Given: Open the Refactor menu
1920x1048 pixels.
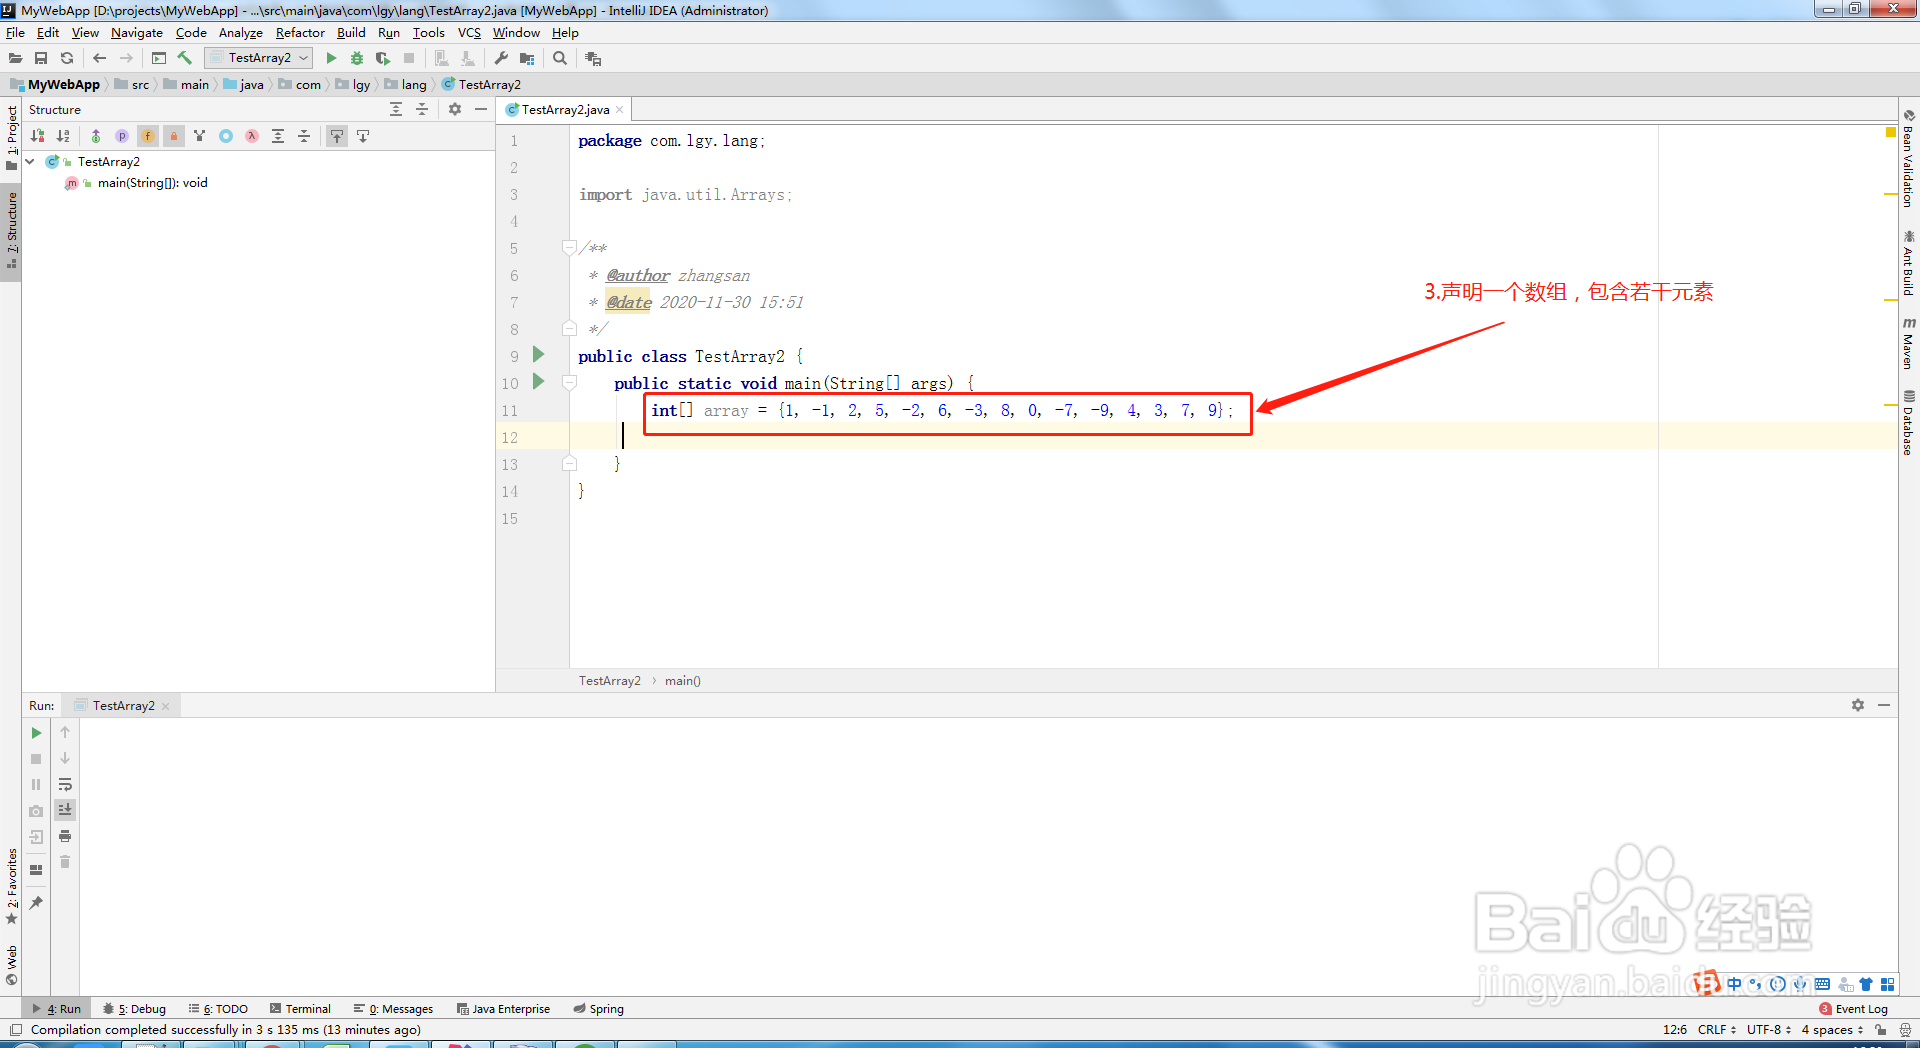Looking at the screenshot, I should click(300, 33).
